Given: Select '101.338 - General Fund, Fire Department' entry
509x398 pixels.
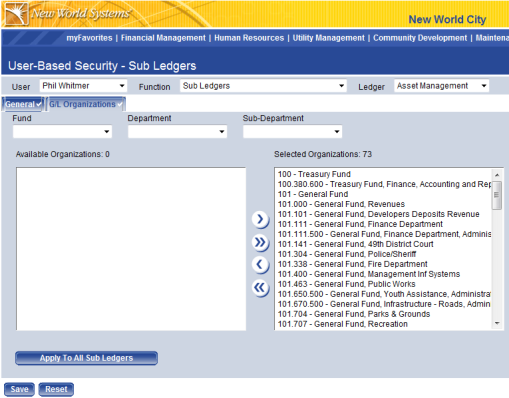Looking at the screenshot, I should tap(383, 264).
